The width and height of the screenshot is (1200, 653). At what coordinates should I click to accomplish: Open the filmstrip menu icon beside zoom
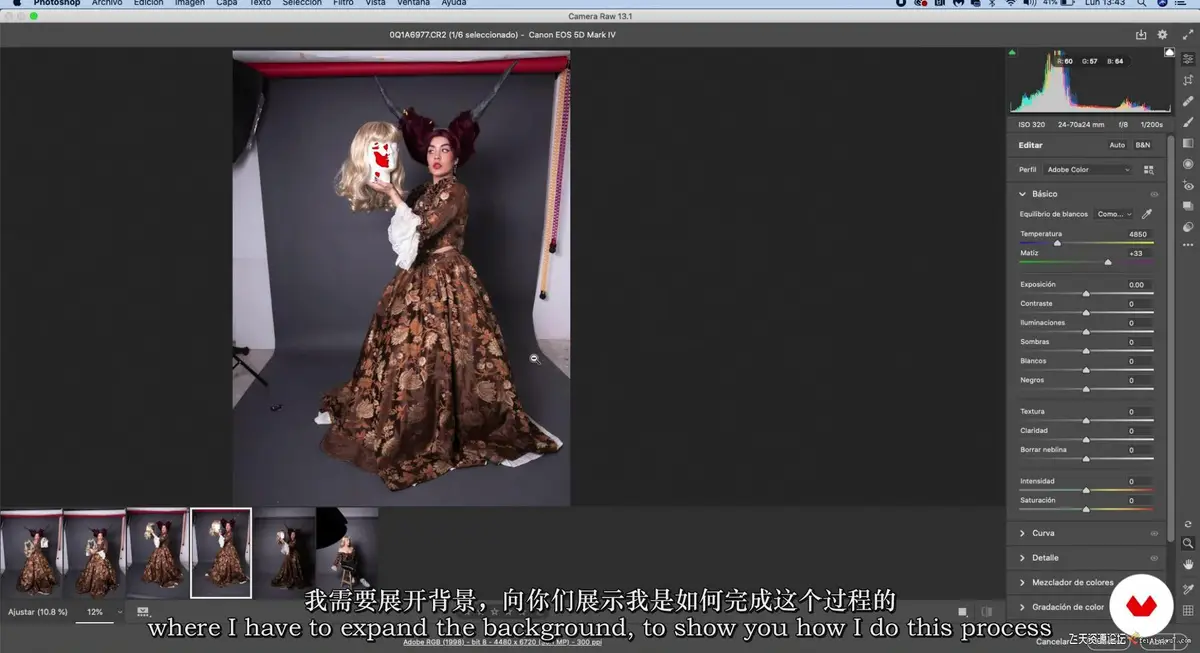[143, 611]
